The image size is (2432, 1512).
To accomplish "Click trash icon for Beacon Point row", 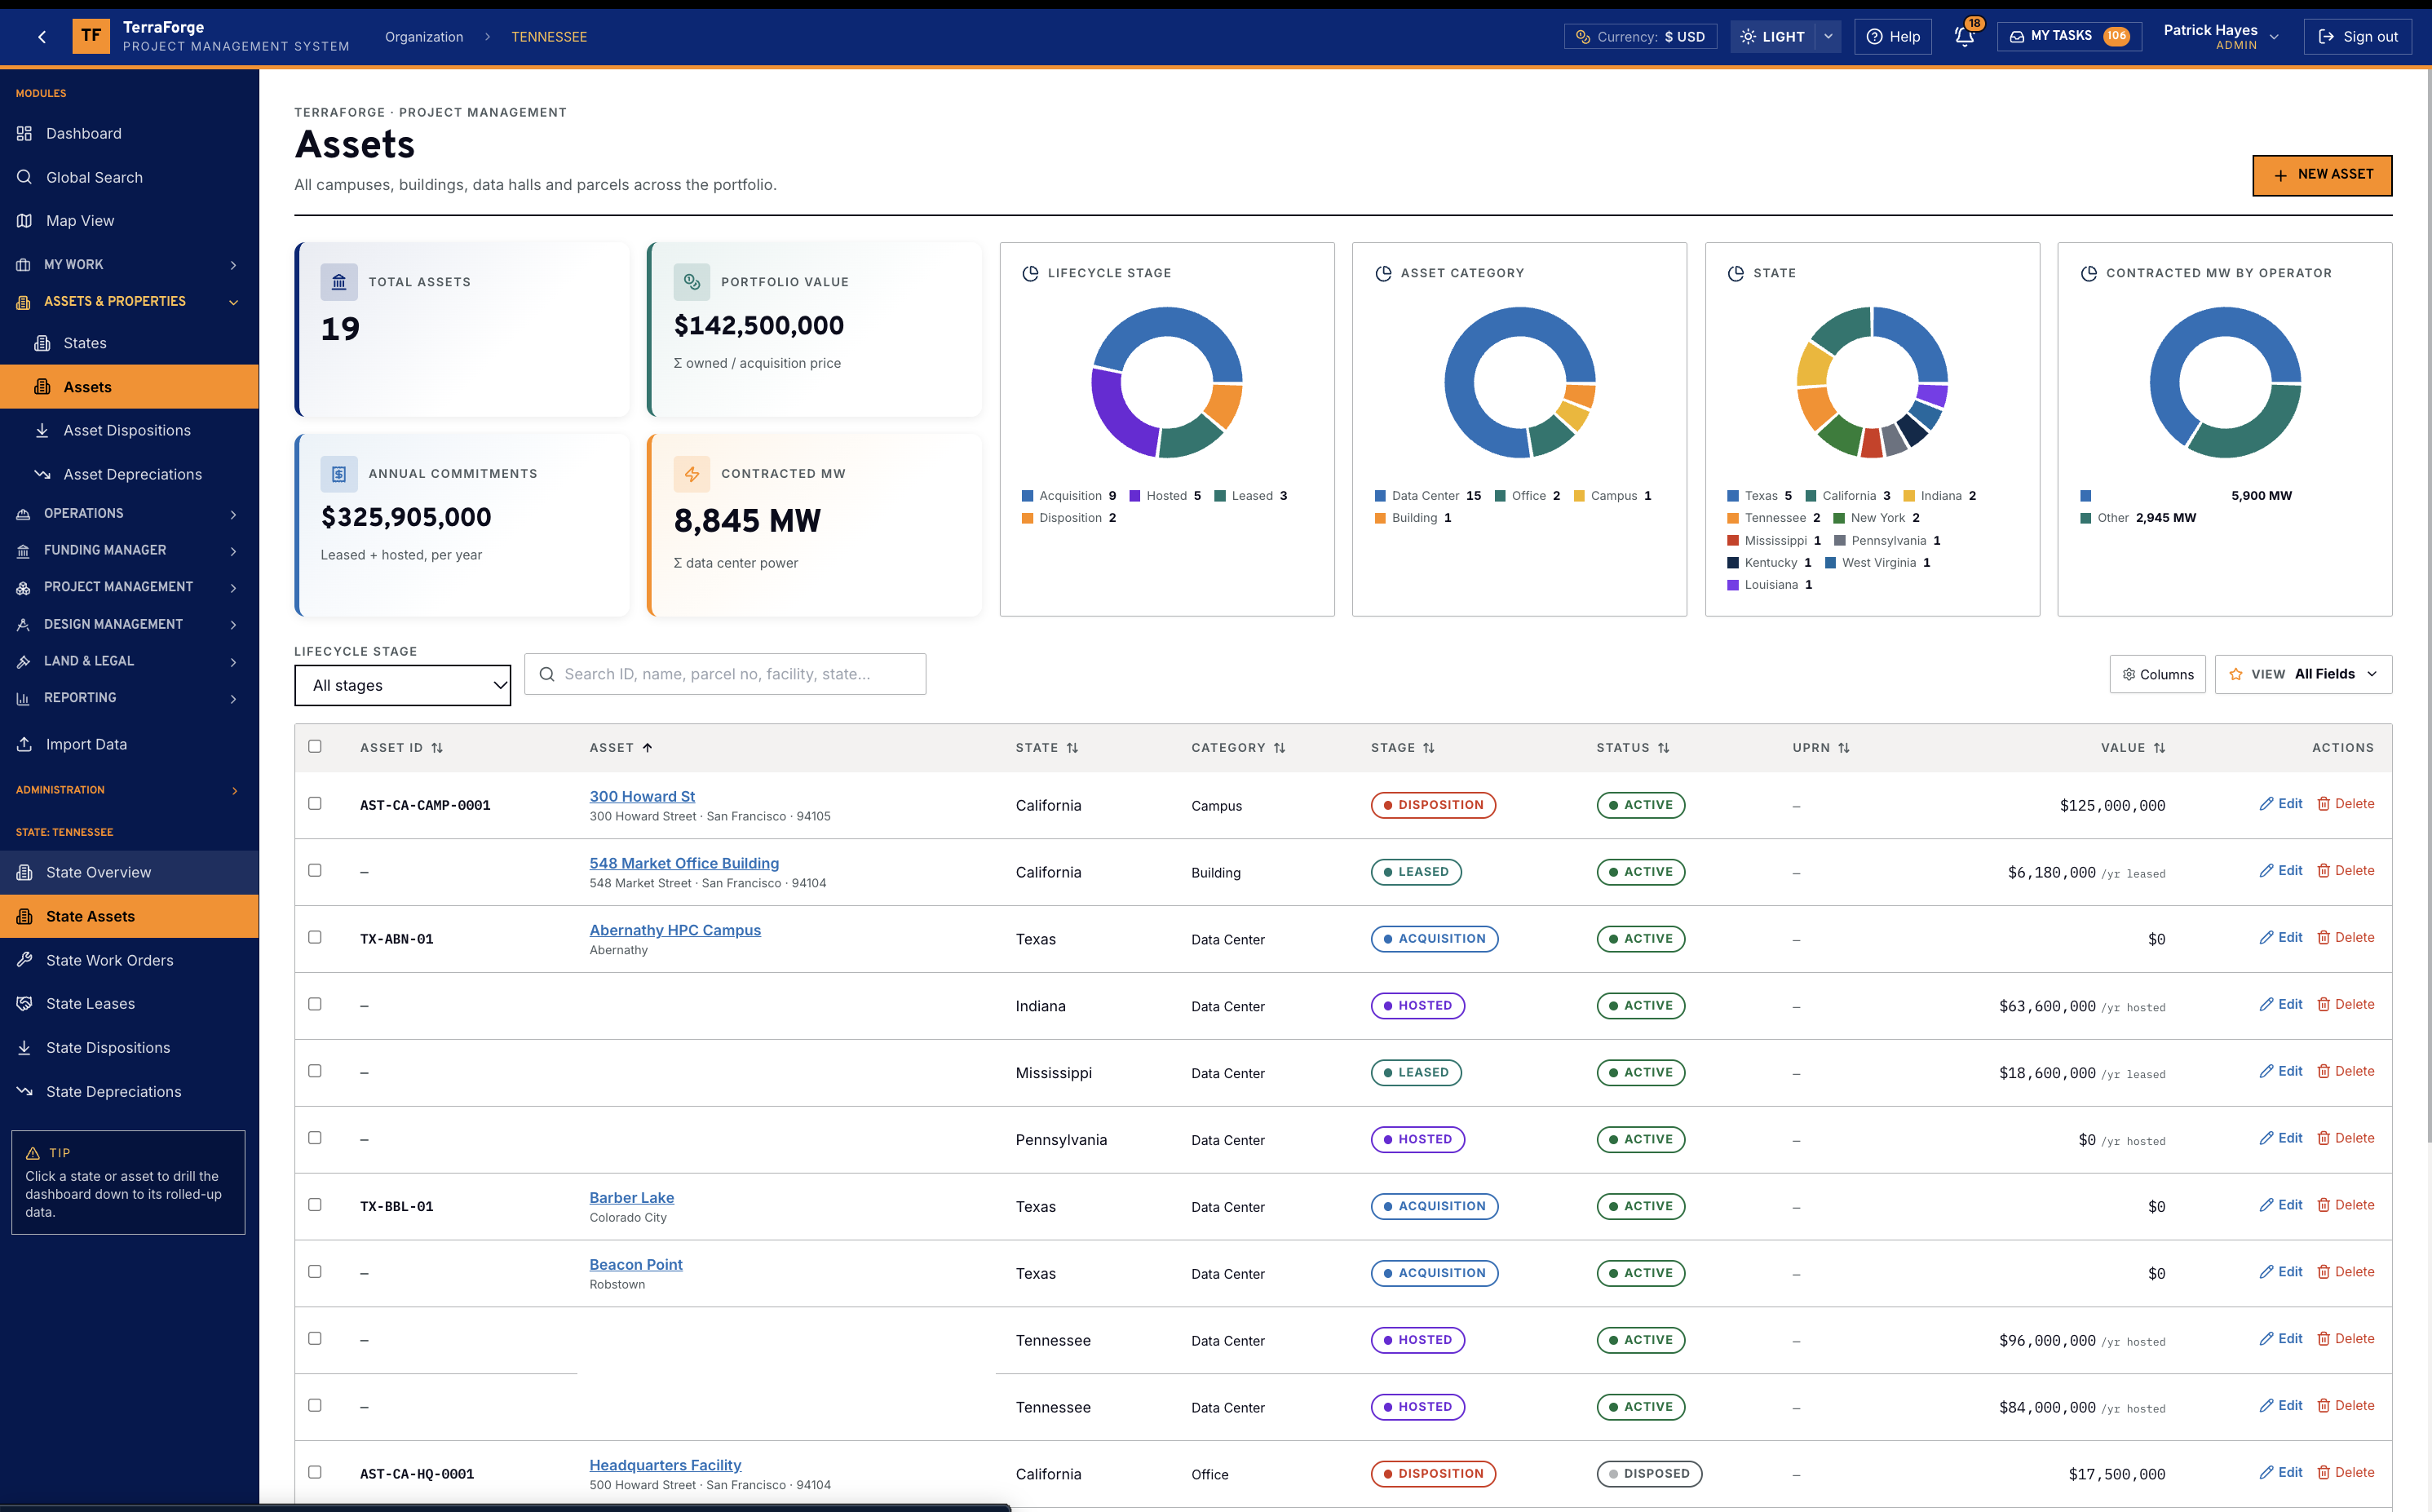I will pos(2323,1272).
